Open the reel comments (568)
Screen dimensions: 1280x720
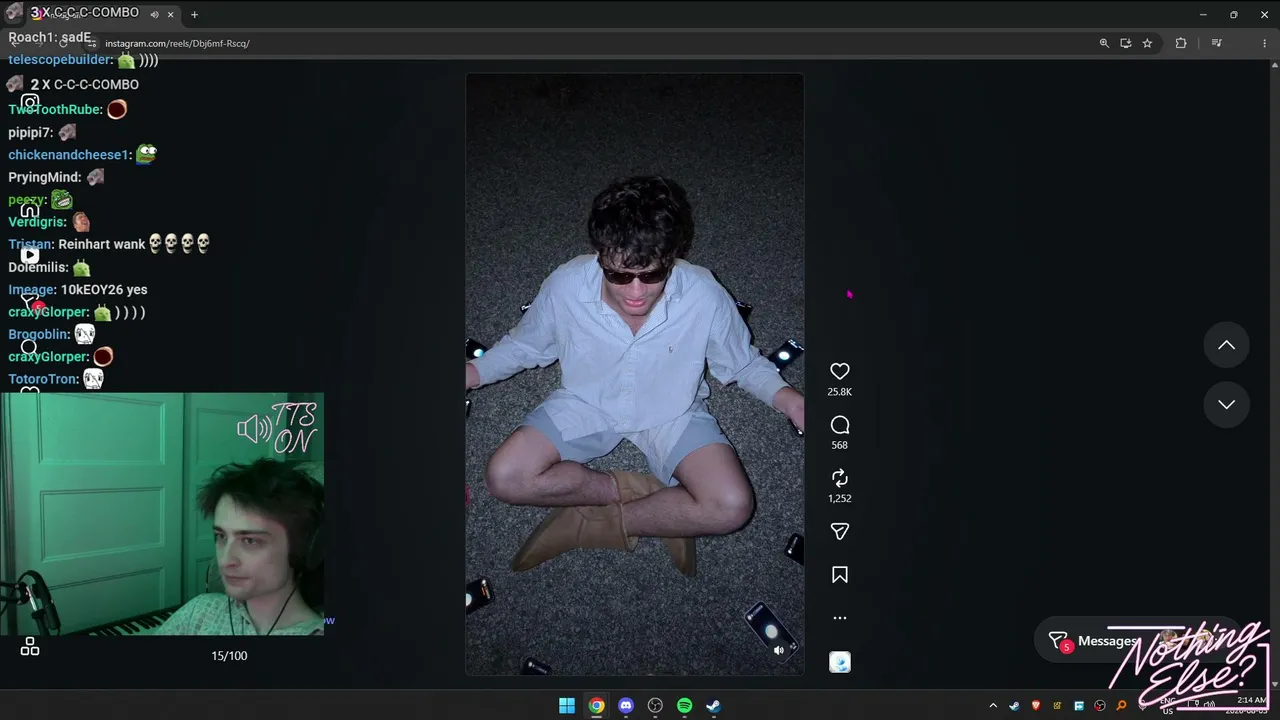840,425
